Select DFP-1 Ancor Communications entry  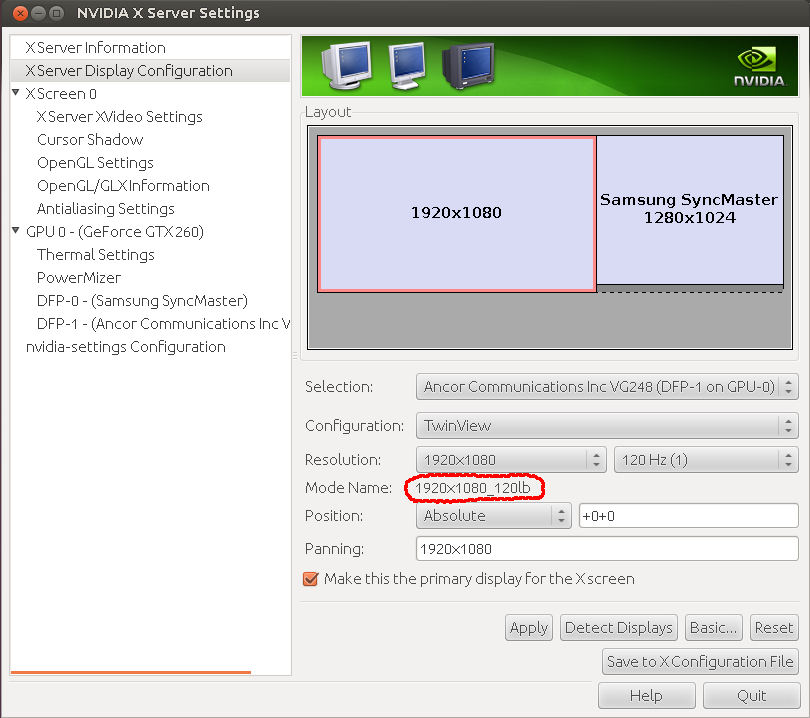coord(163,324)
